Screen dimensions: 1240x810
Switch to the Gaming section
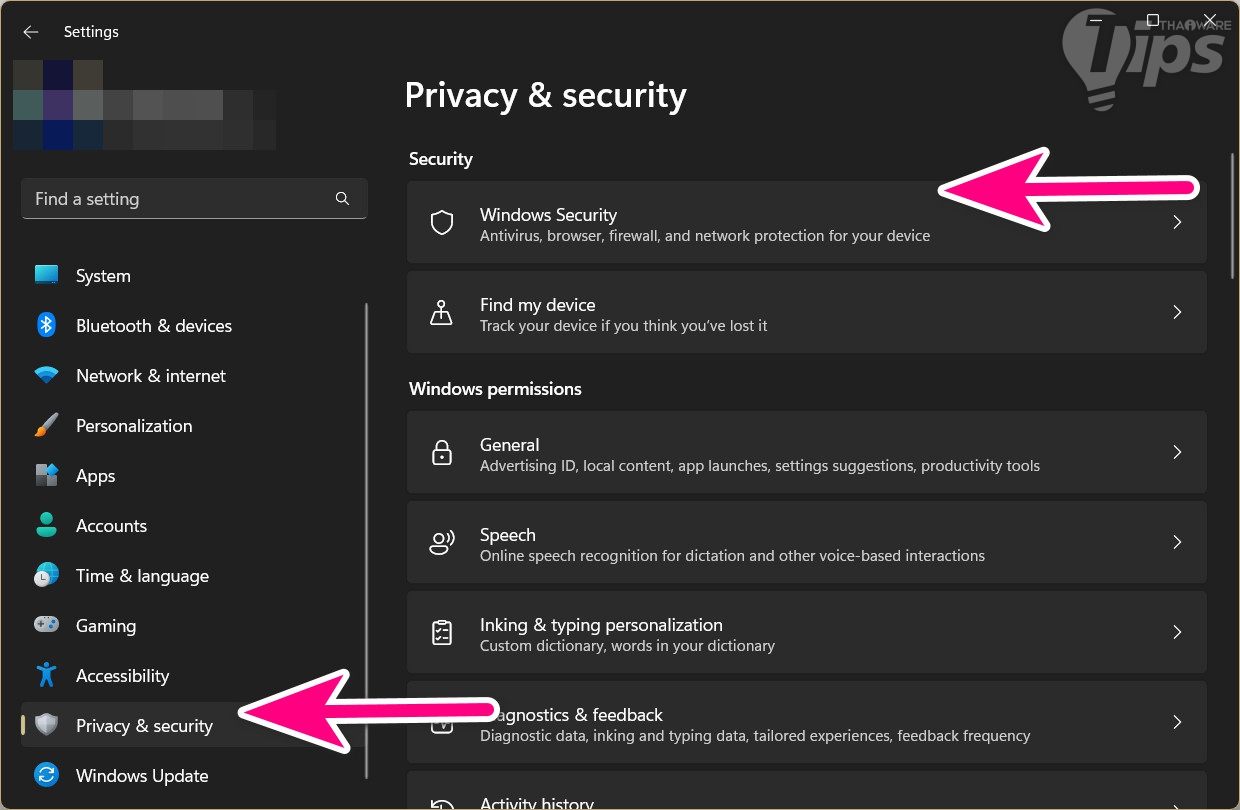tap(105, 626)
